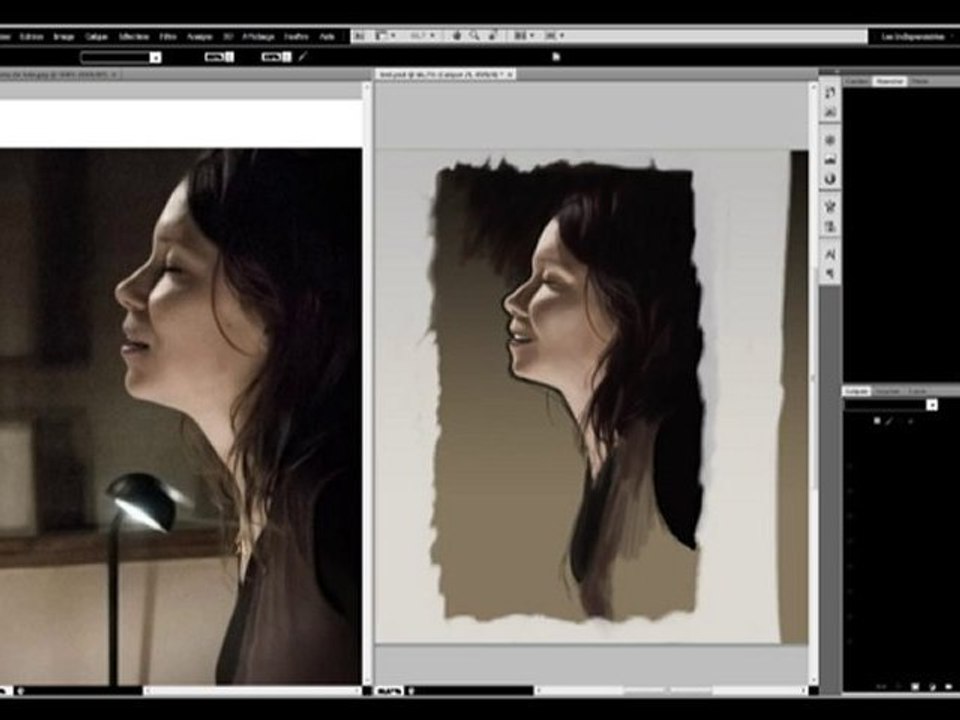
Task: Open the Affichage menu
Action: point(258,37)
